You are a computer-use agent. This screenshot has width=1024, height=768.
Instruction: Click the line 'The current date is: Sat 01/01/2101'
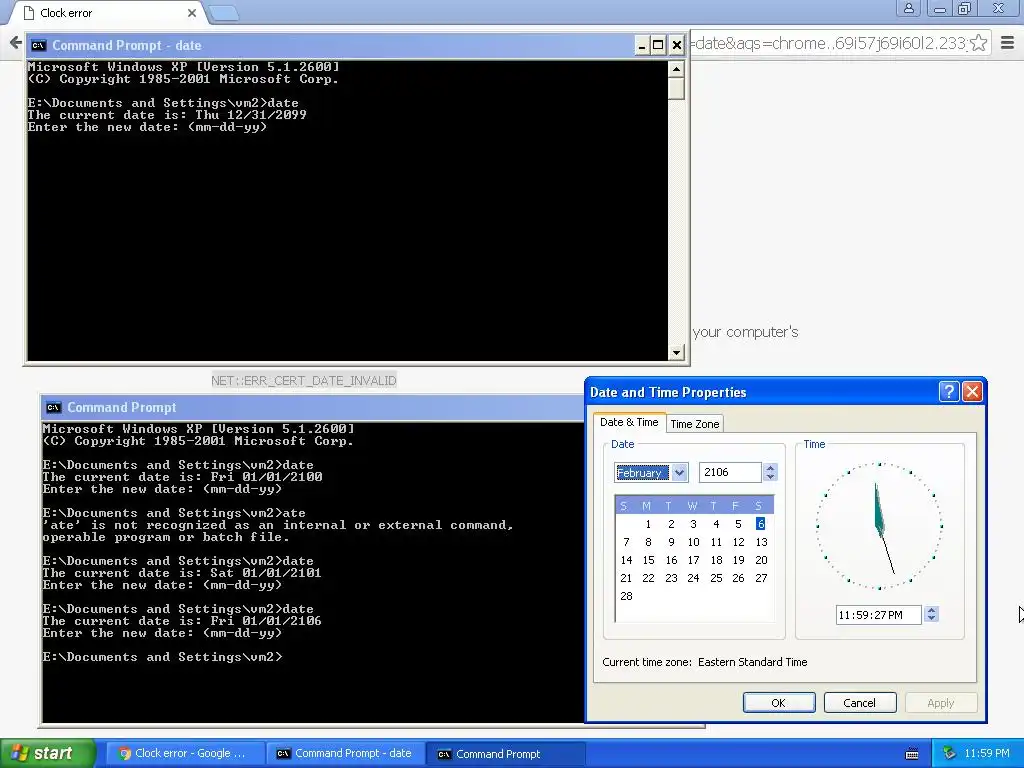tap(182, 573)
